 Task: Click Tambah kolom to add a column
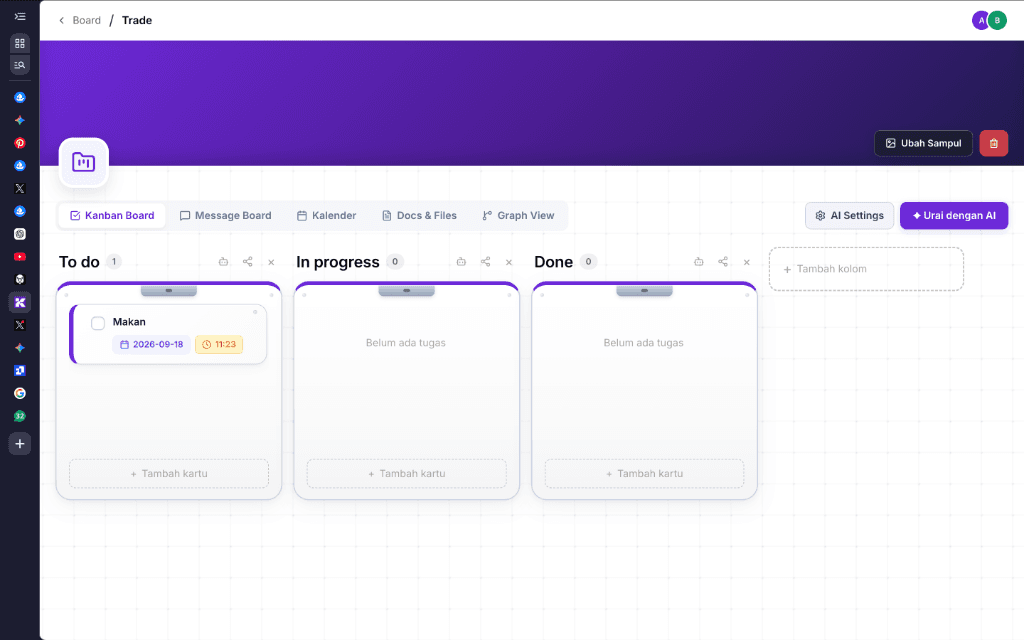coord(866,269)
